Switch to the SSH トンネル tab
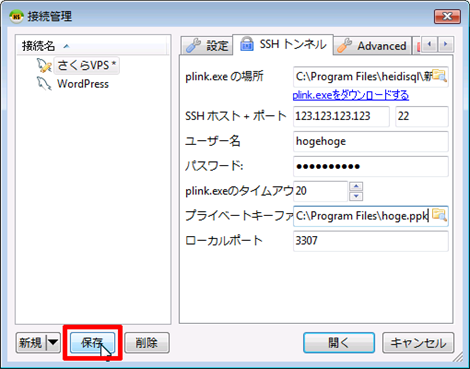The width and height of the screenshot is (470, 369). tap(283, 44)
